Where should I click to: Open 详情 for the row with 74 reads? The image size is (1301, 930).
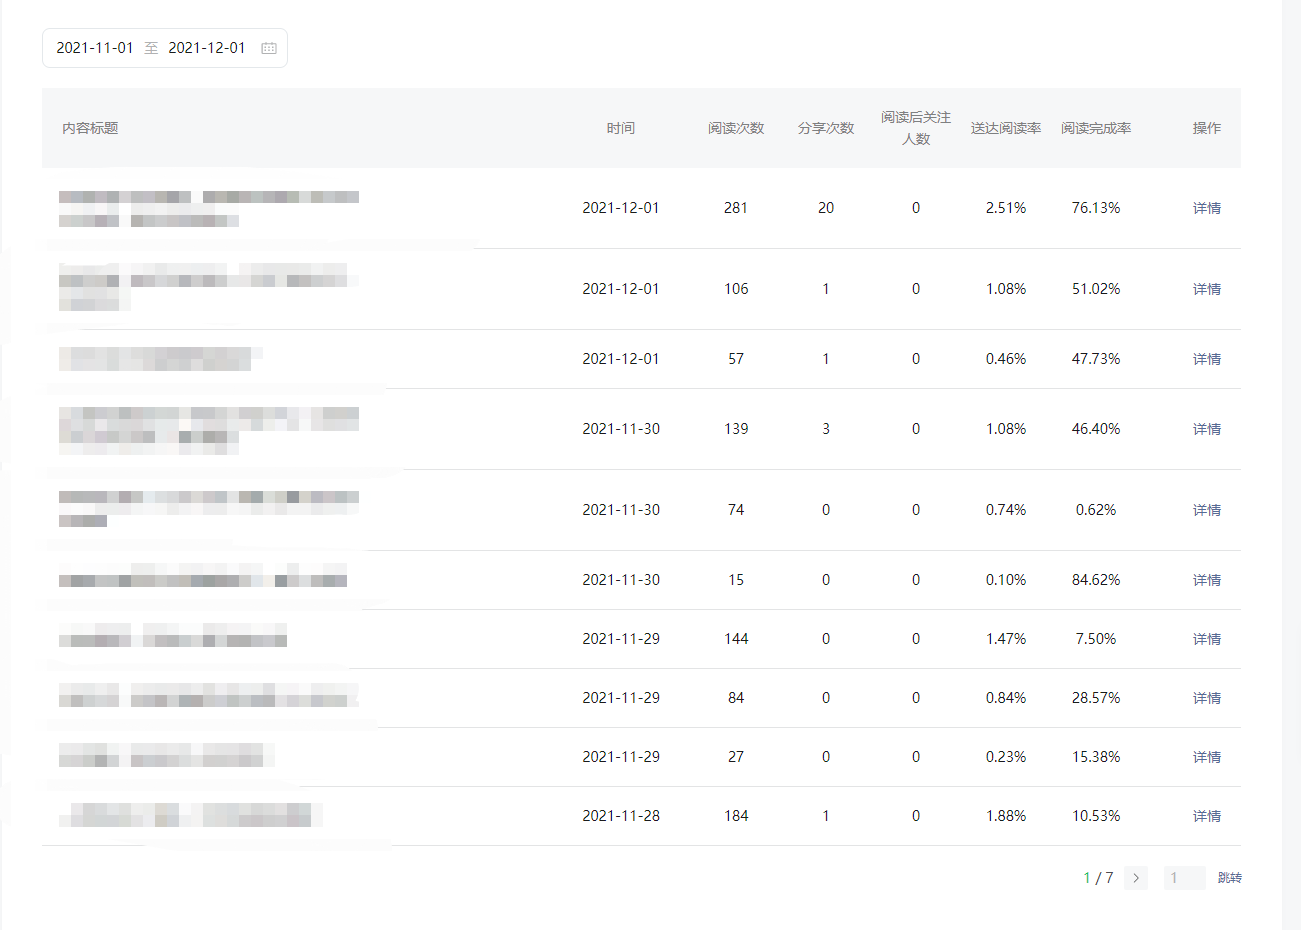tap(1207, 510)
